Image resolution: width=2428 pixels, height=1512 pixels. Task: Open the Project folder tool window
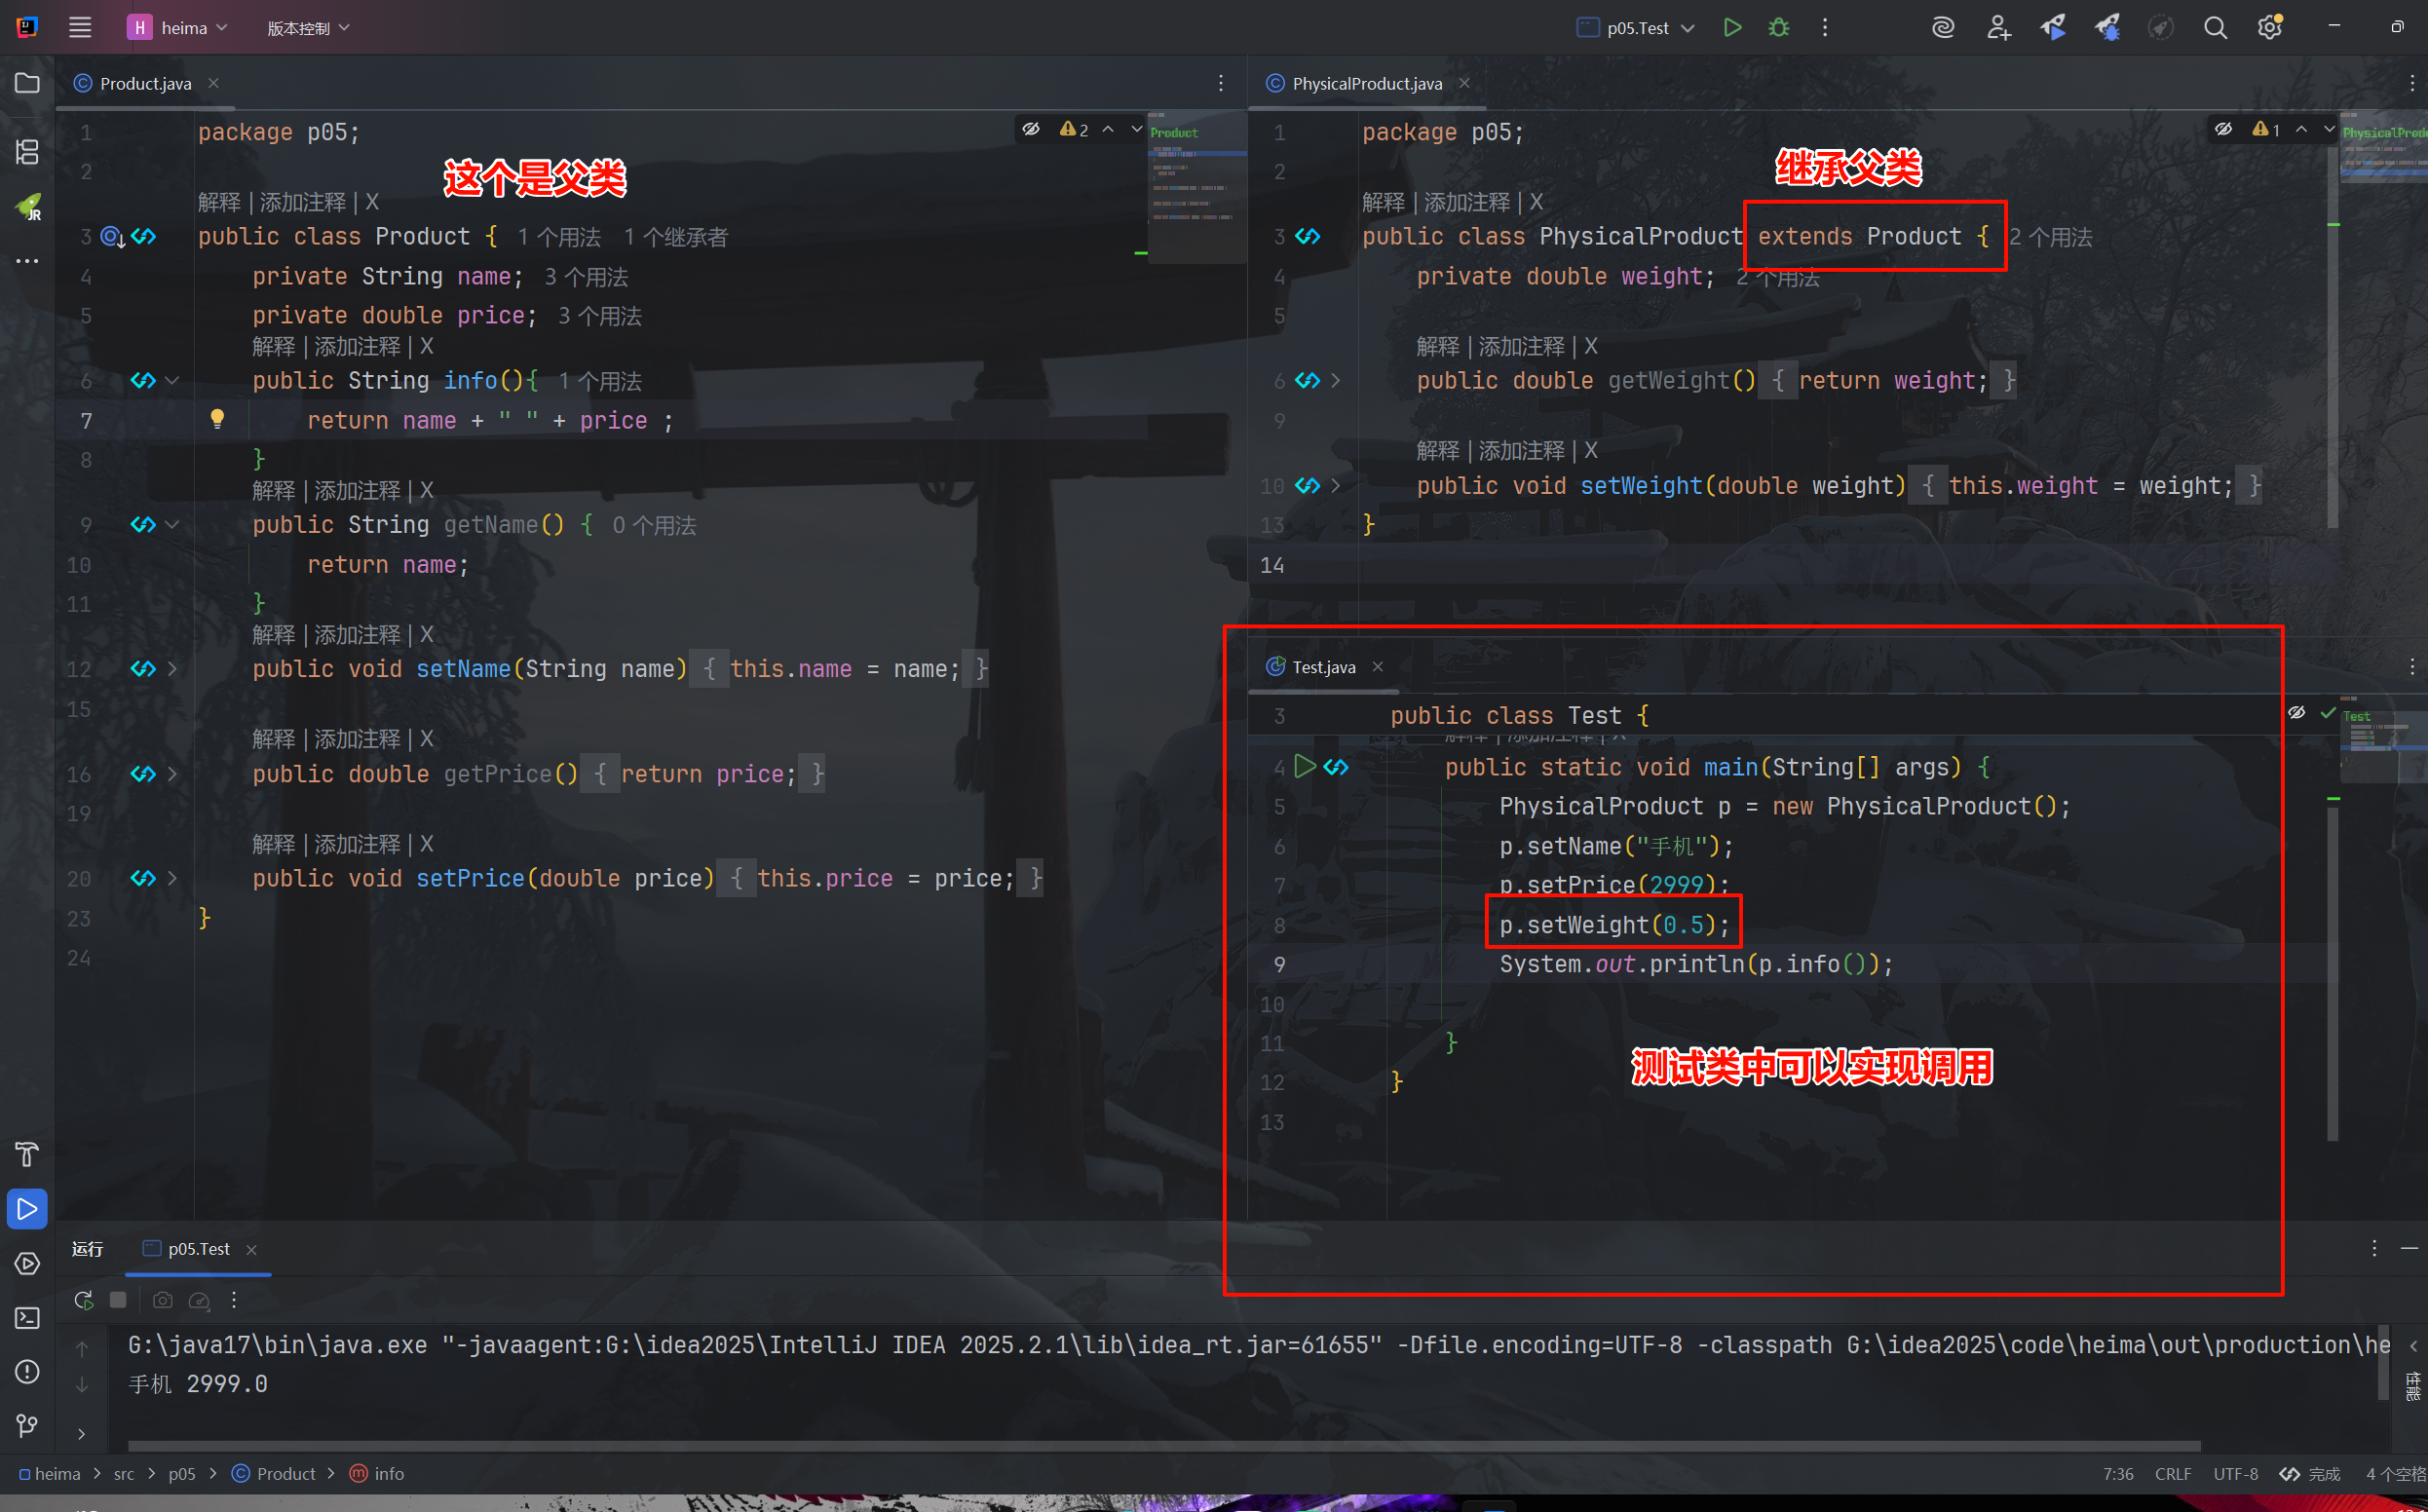(27, 83)
